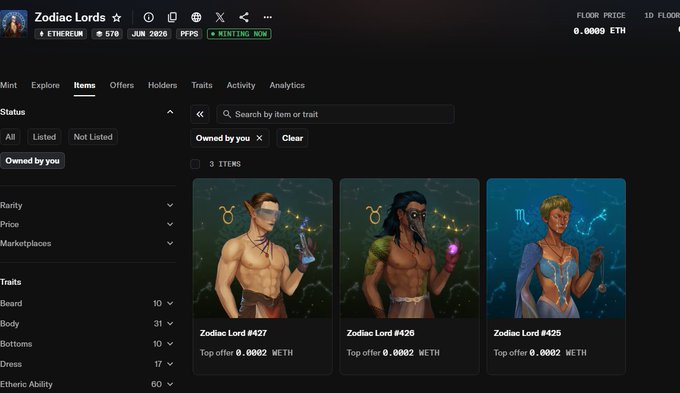Expand the Marketplaces filter
The height and width of the screenshot is (393, 680).
click(x=87, y=243)
